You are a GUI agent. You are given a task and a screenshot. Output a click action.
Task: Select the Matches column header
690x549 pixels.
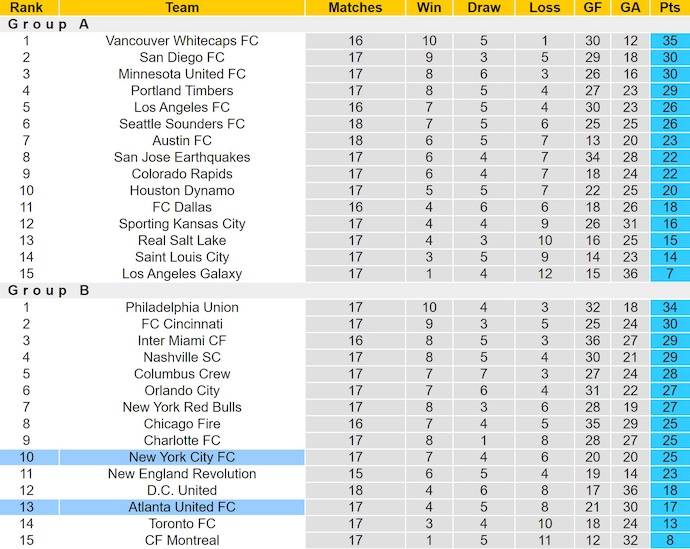(355, 7)
